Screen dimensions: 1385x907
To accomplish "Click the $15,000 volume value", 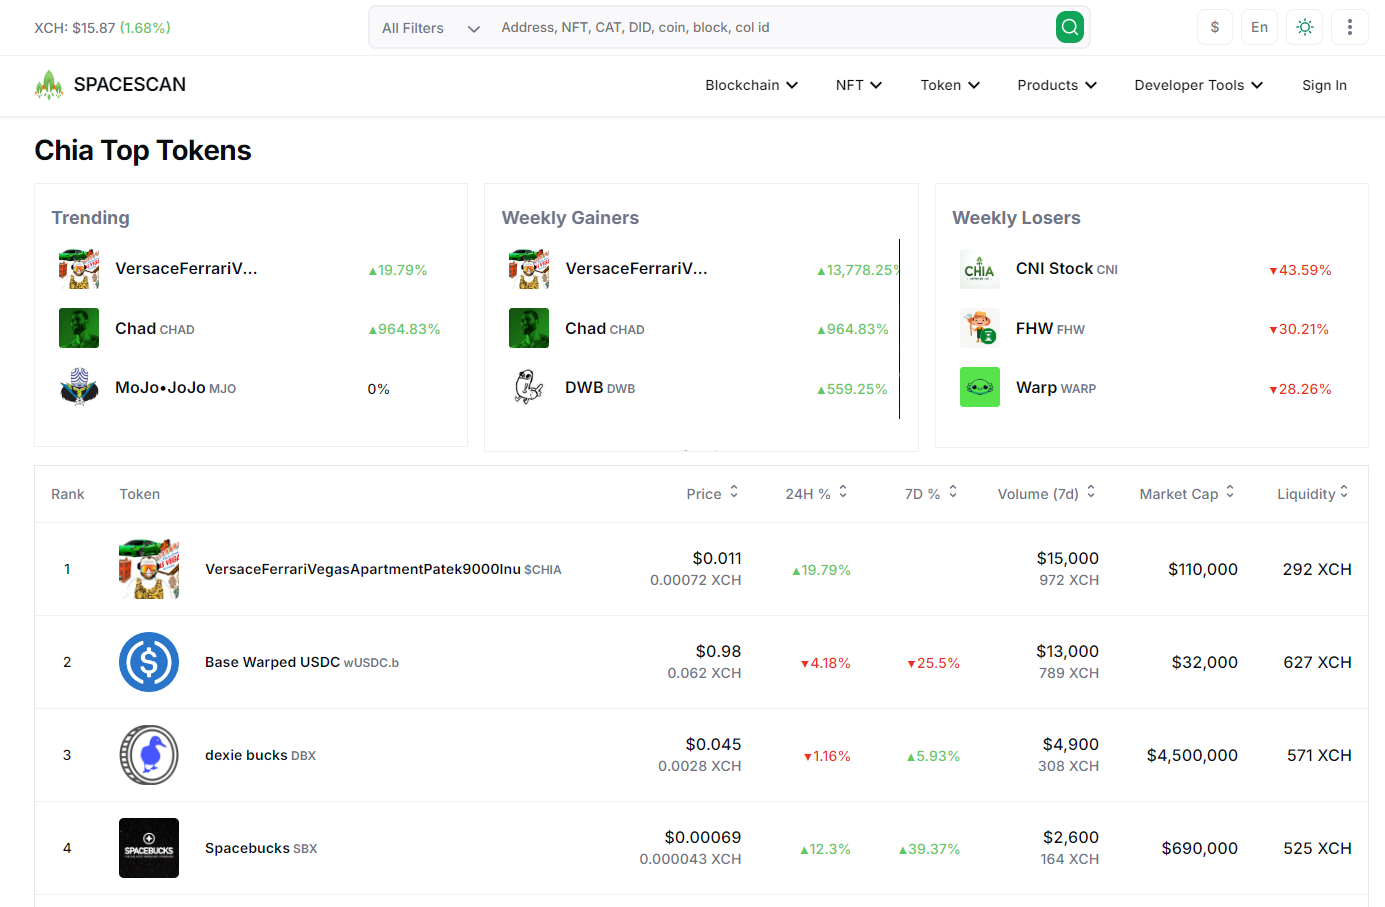I will pos(1068,558).
